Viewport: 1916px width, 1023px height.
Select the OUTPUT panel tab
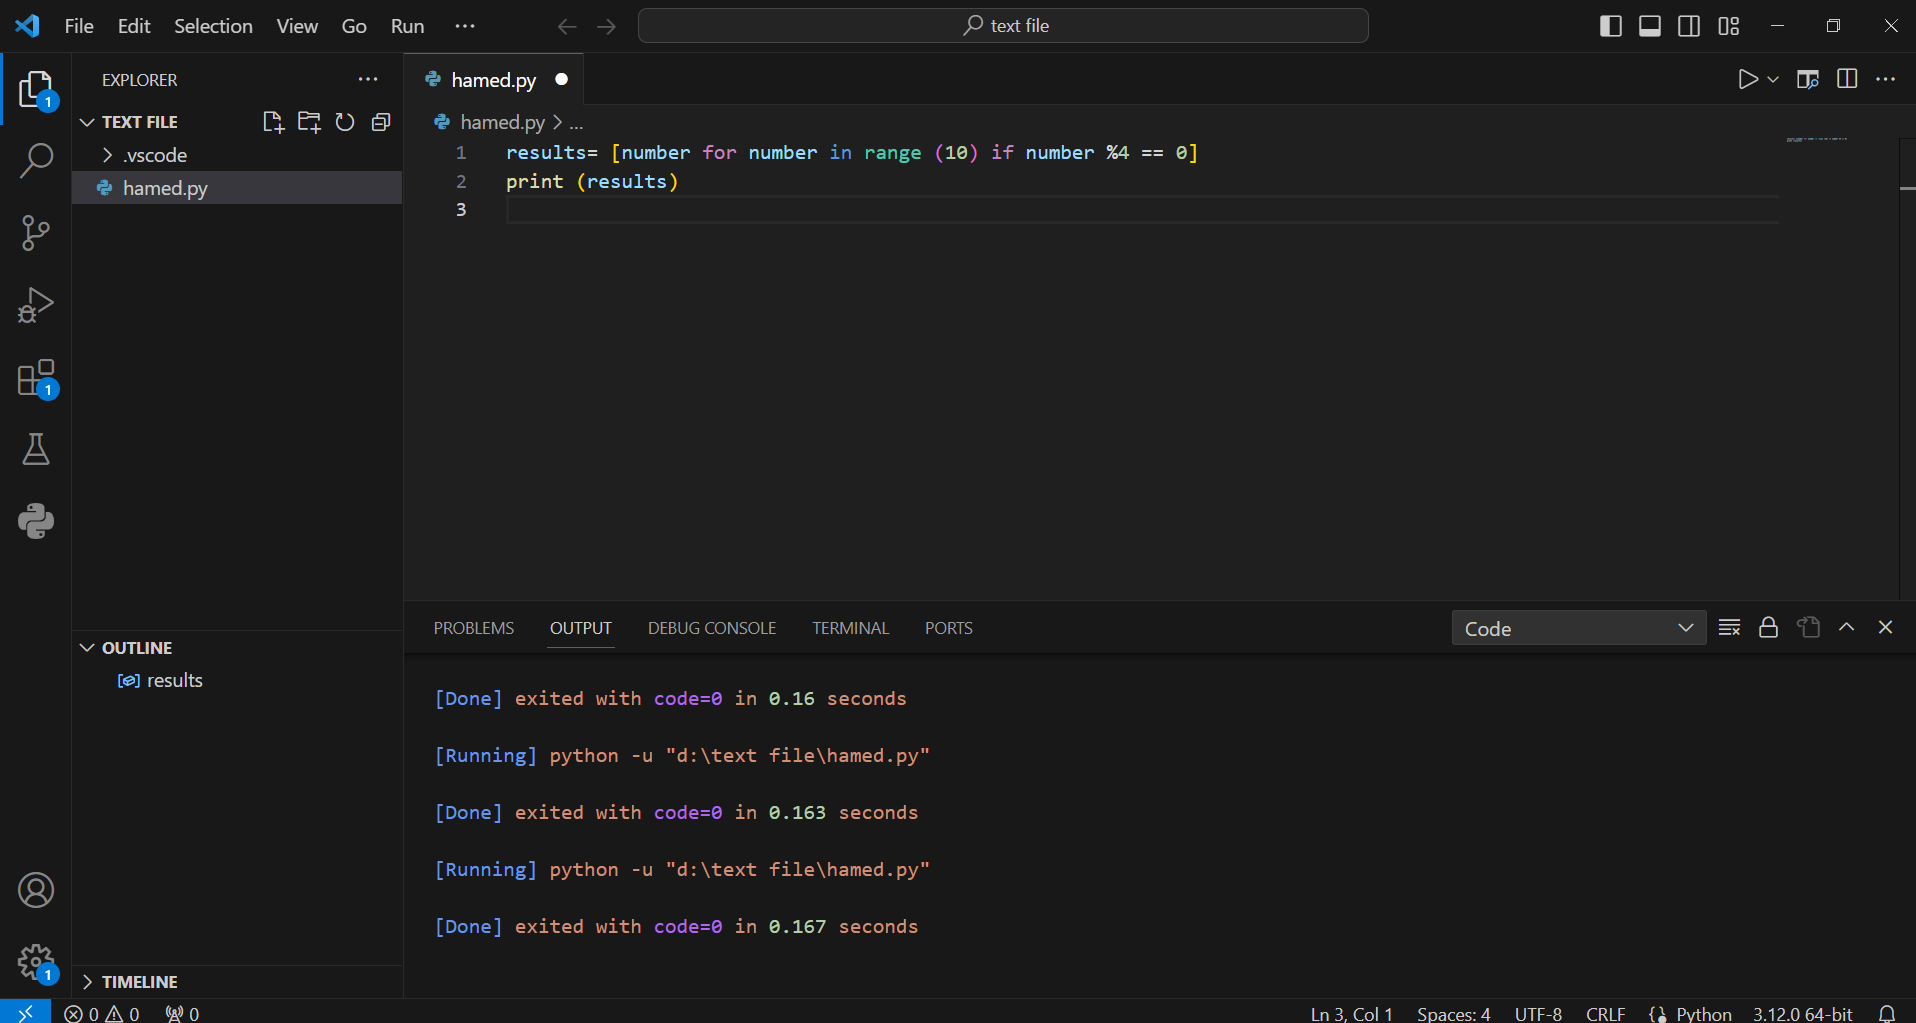point(581,628)
